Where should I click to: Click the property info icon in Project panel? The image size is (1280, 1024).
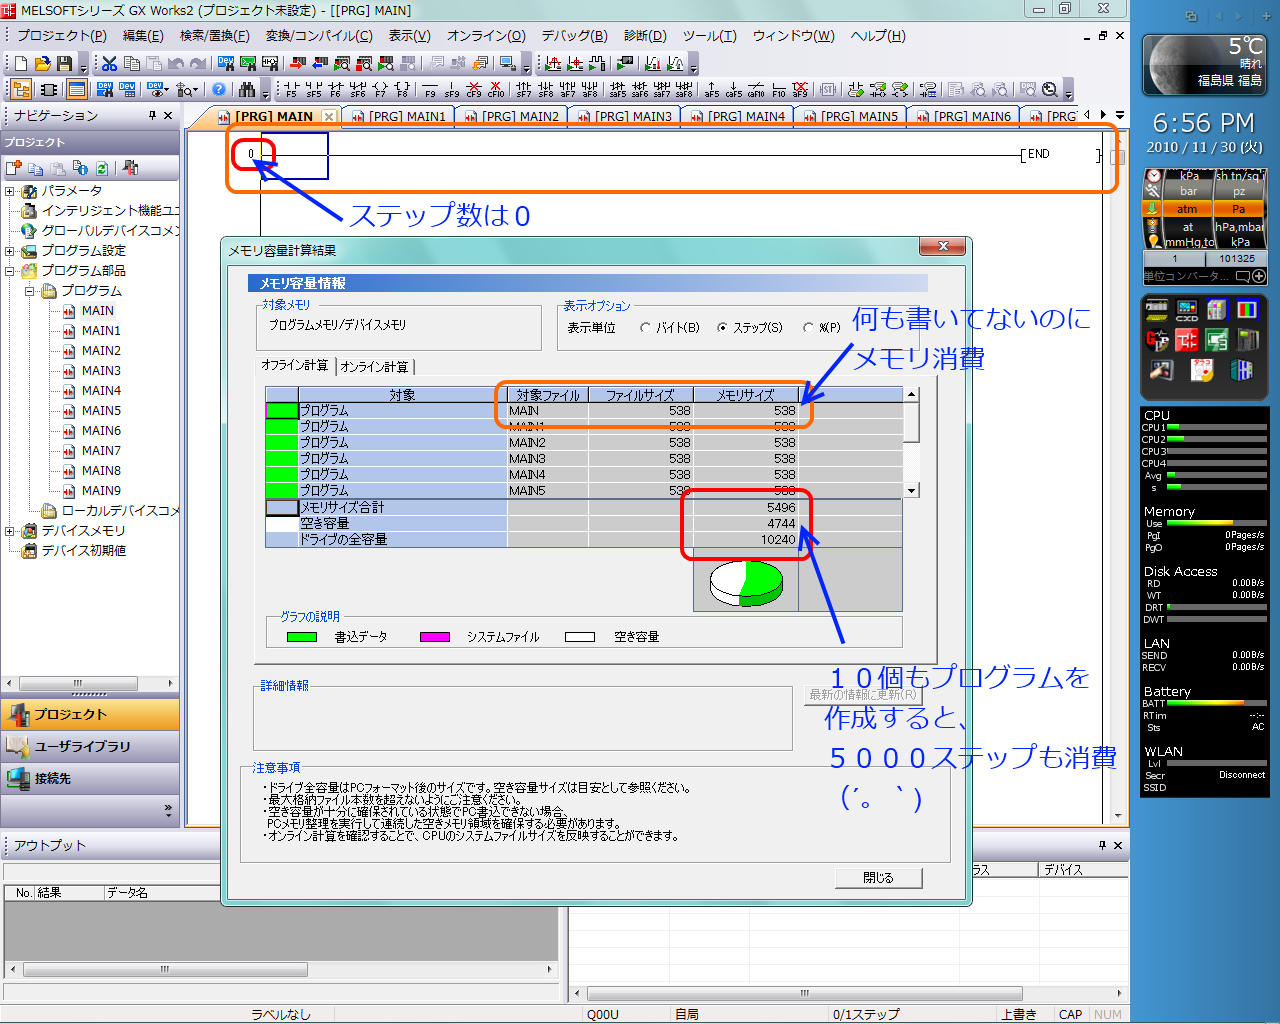[x=80, y=168]
